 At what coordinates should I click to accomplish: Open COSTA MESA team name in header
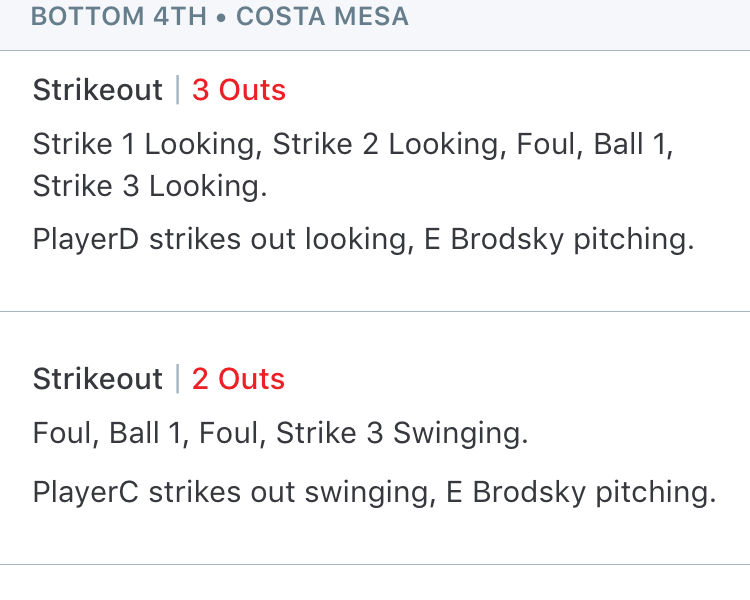coord(322,16)
